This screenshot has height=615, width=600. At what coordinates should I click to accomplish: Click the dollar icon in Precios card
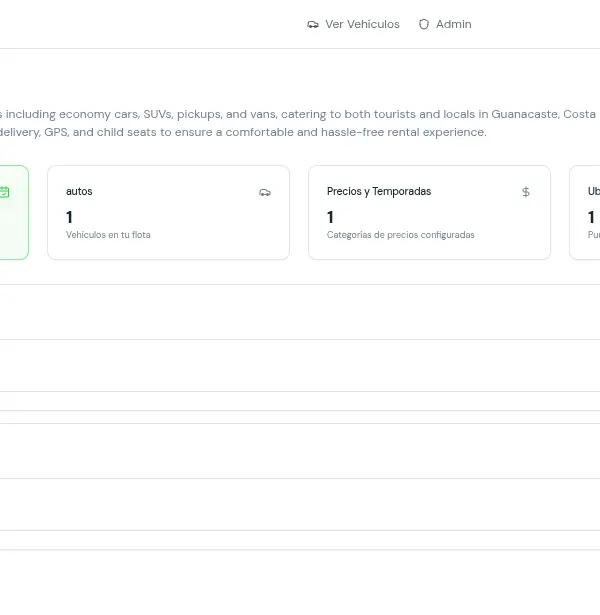pyautogui.click(x=526, y=192)
